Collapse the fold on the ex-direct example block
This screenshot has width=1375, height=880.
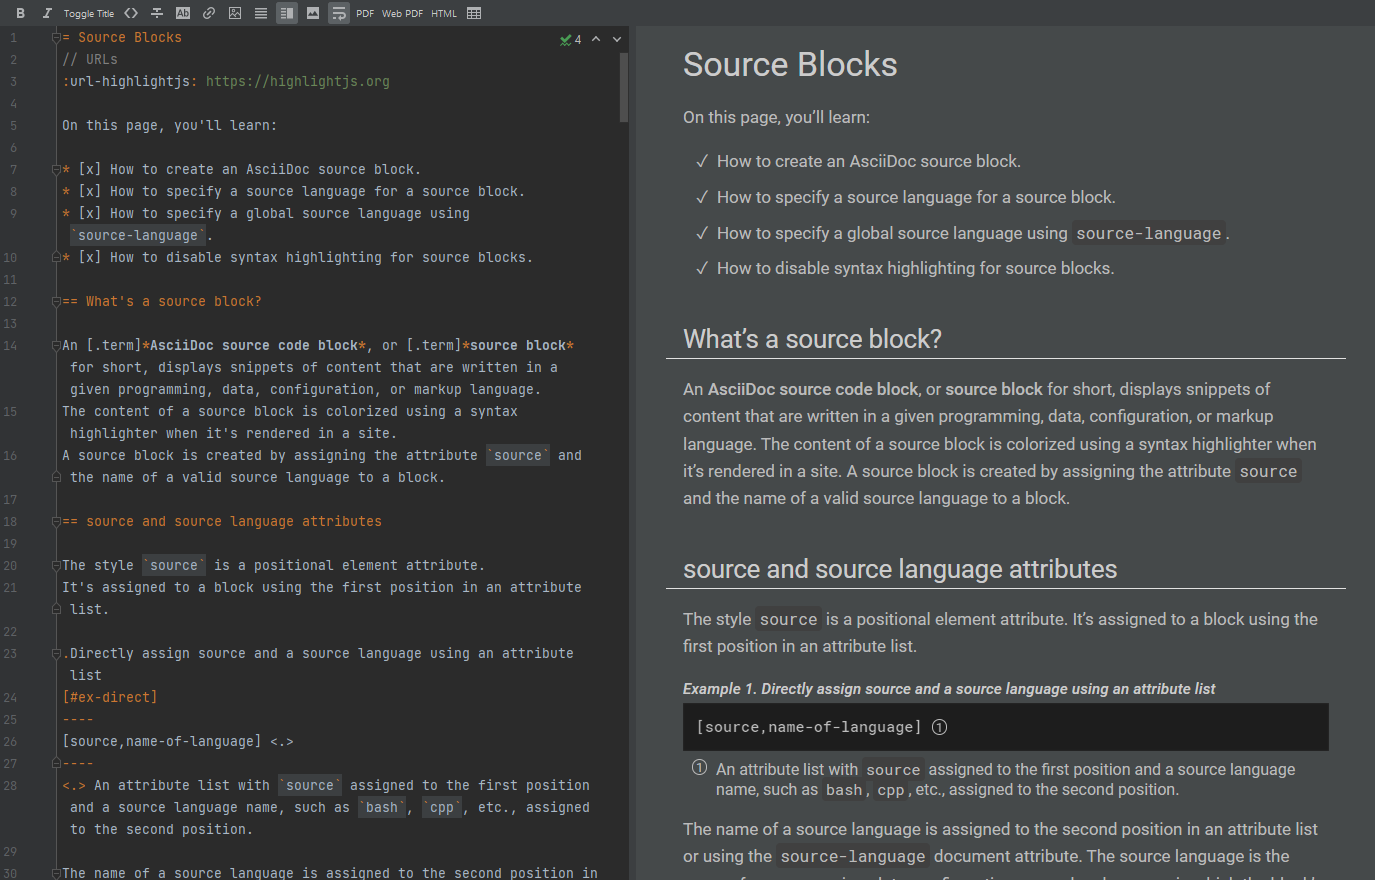click(x=56, y=653)
